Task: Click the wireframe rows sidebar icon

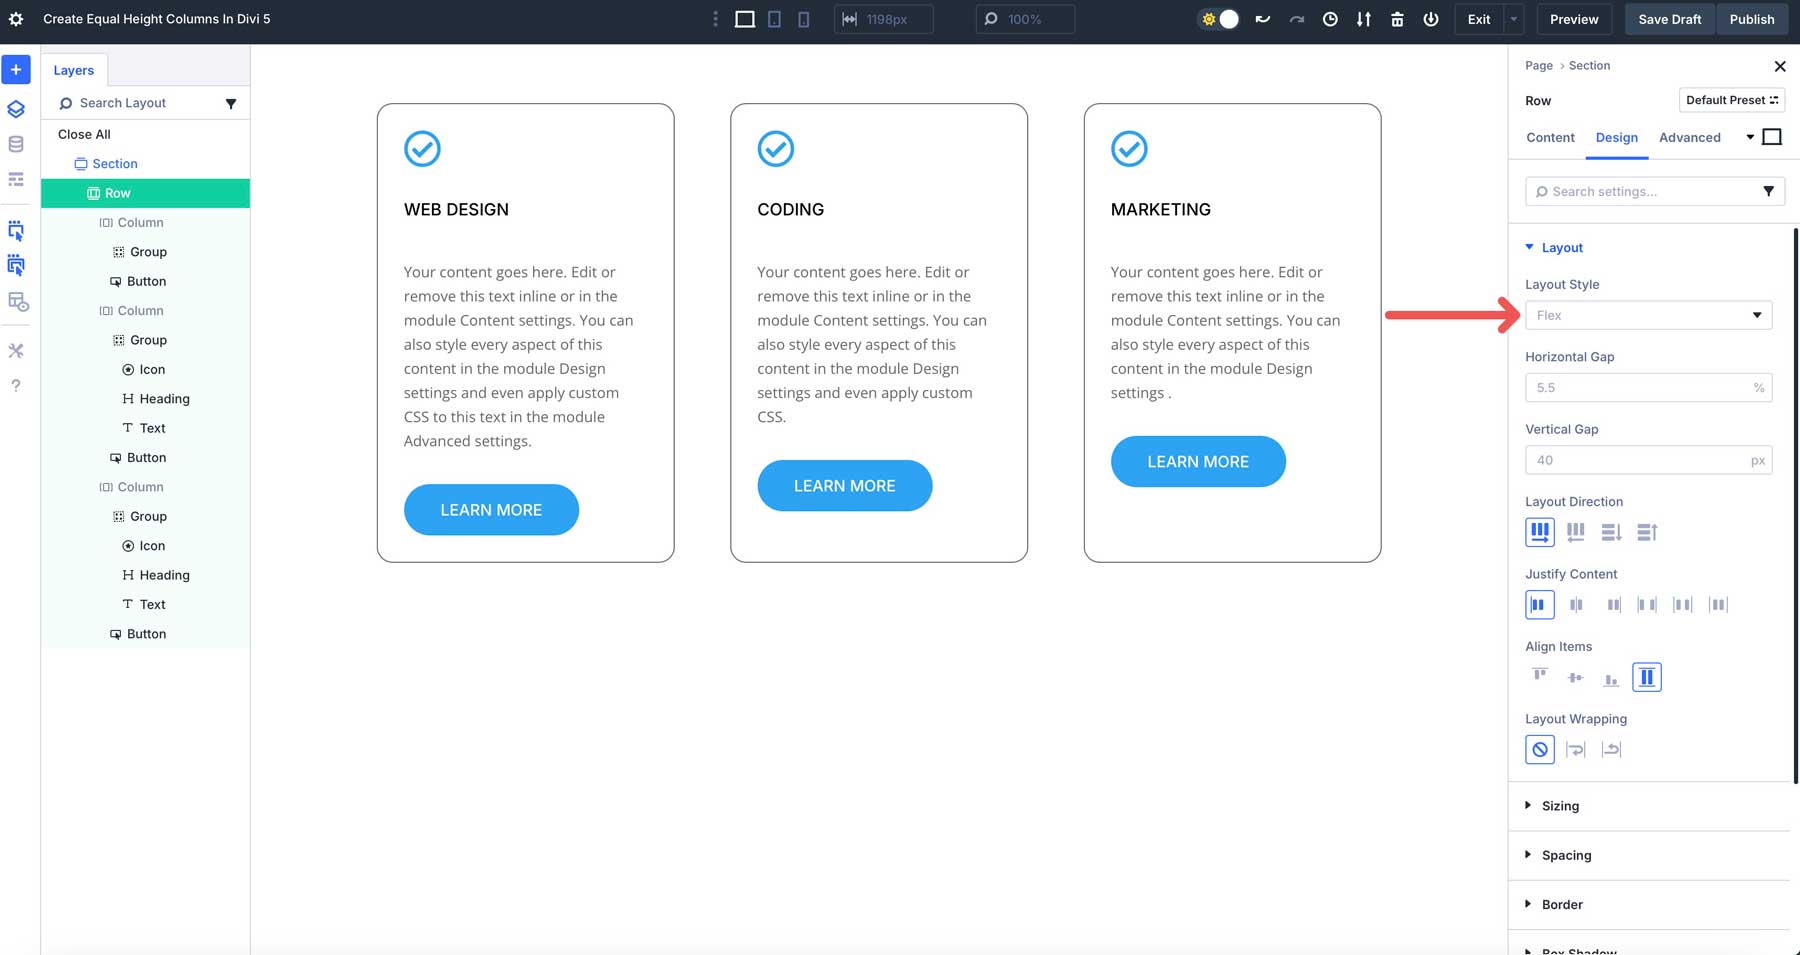Action: pyautogui.click(x=16, y=180)
